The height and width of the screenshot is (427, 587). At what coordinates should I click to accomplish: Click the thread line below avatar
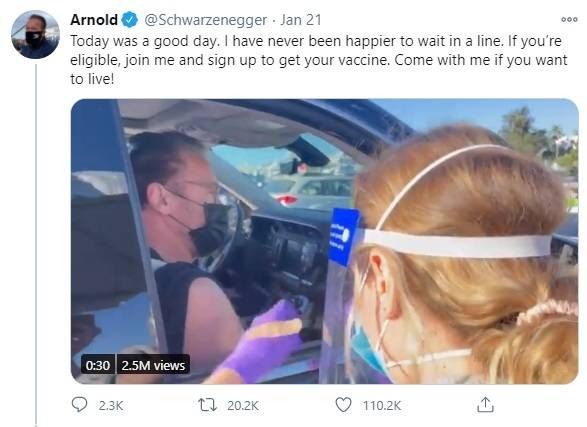36,245
